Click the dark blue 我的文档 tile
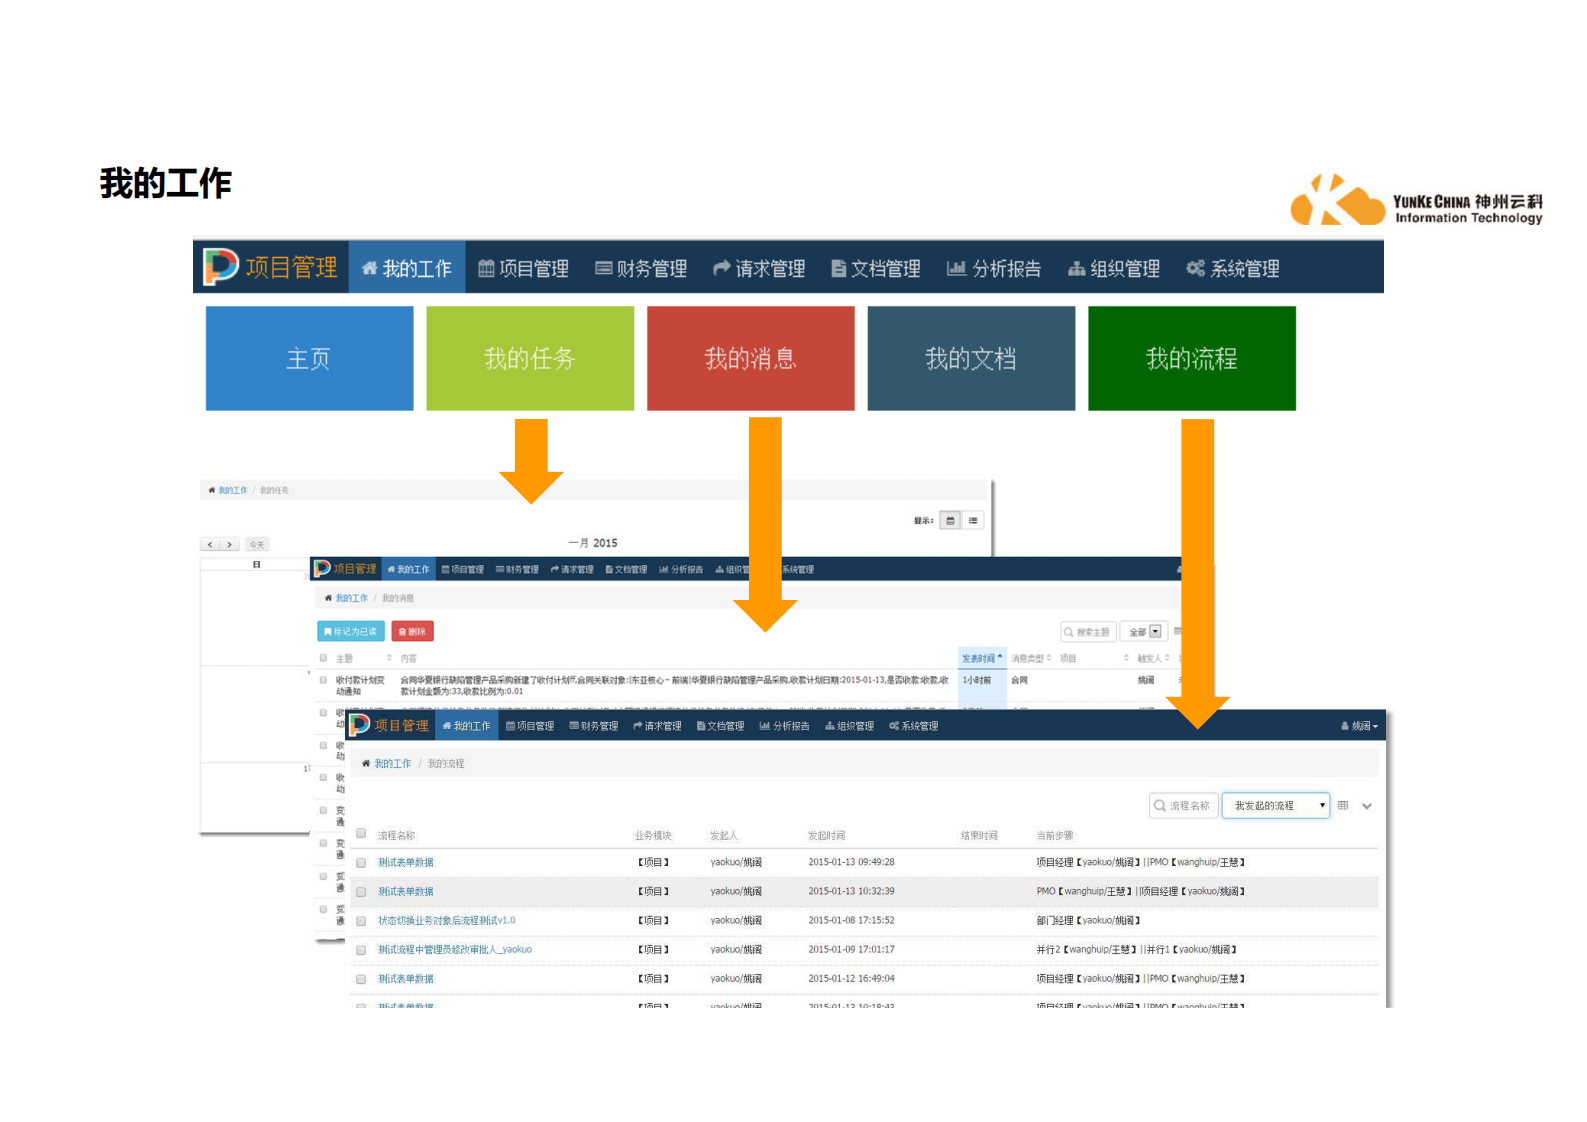Image resolution: width=1587 pixels, height=1122 pixels. pyautogui.click(x=971, y=358)
